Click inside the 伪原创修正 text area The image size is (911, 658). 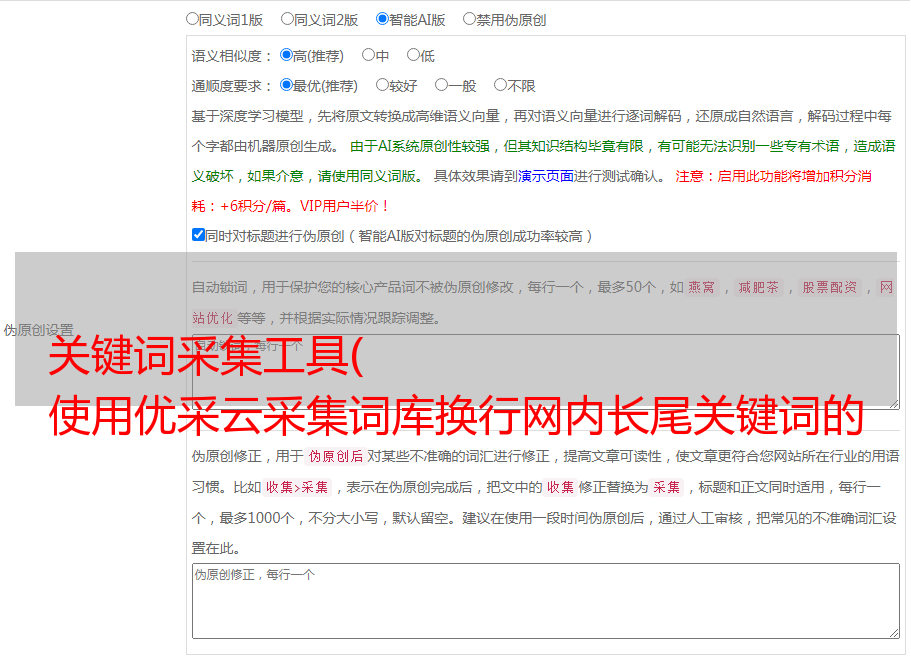point(546,601)
